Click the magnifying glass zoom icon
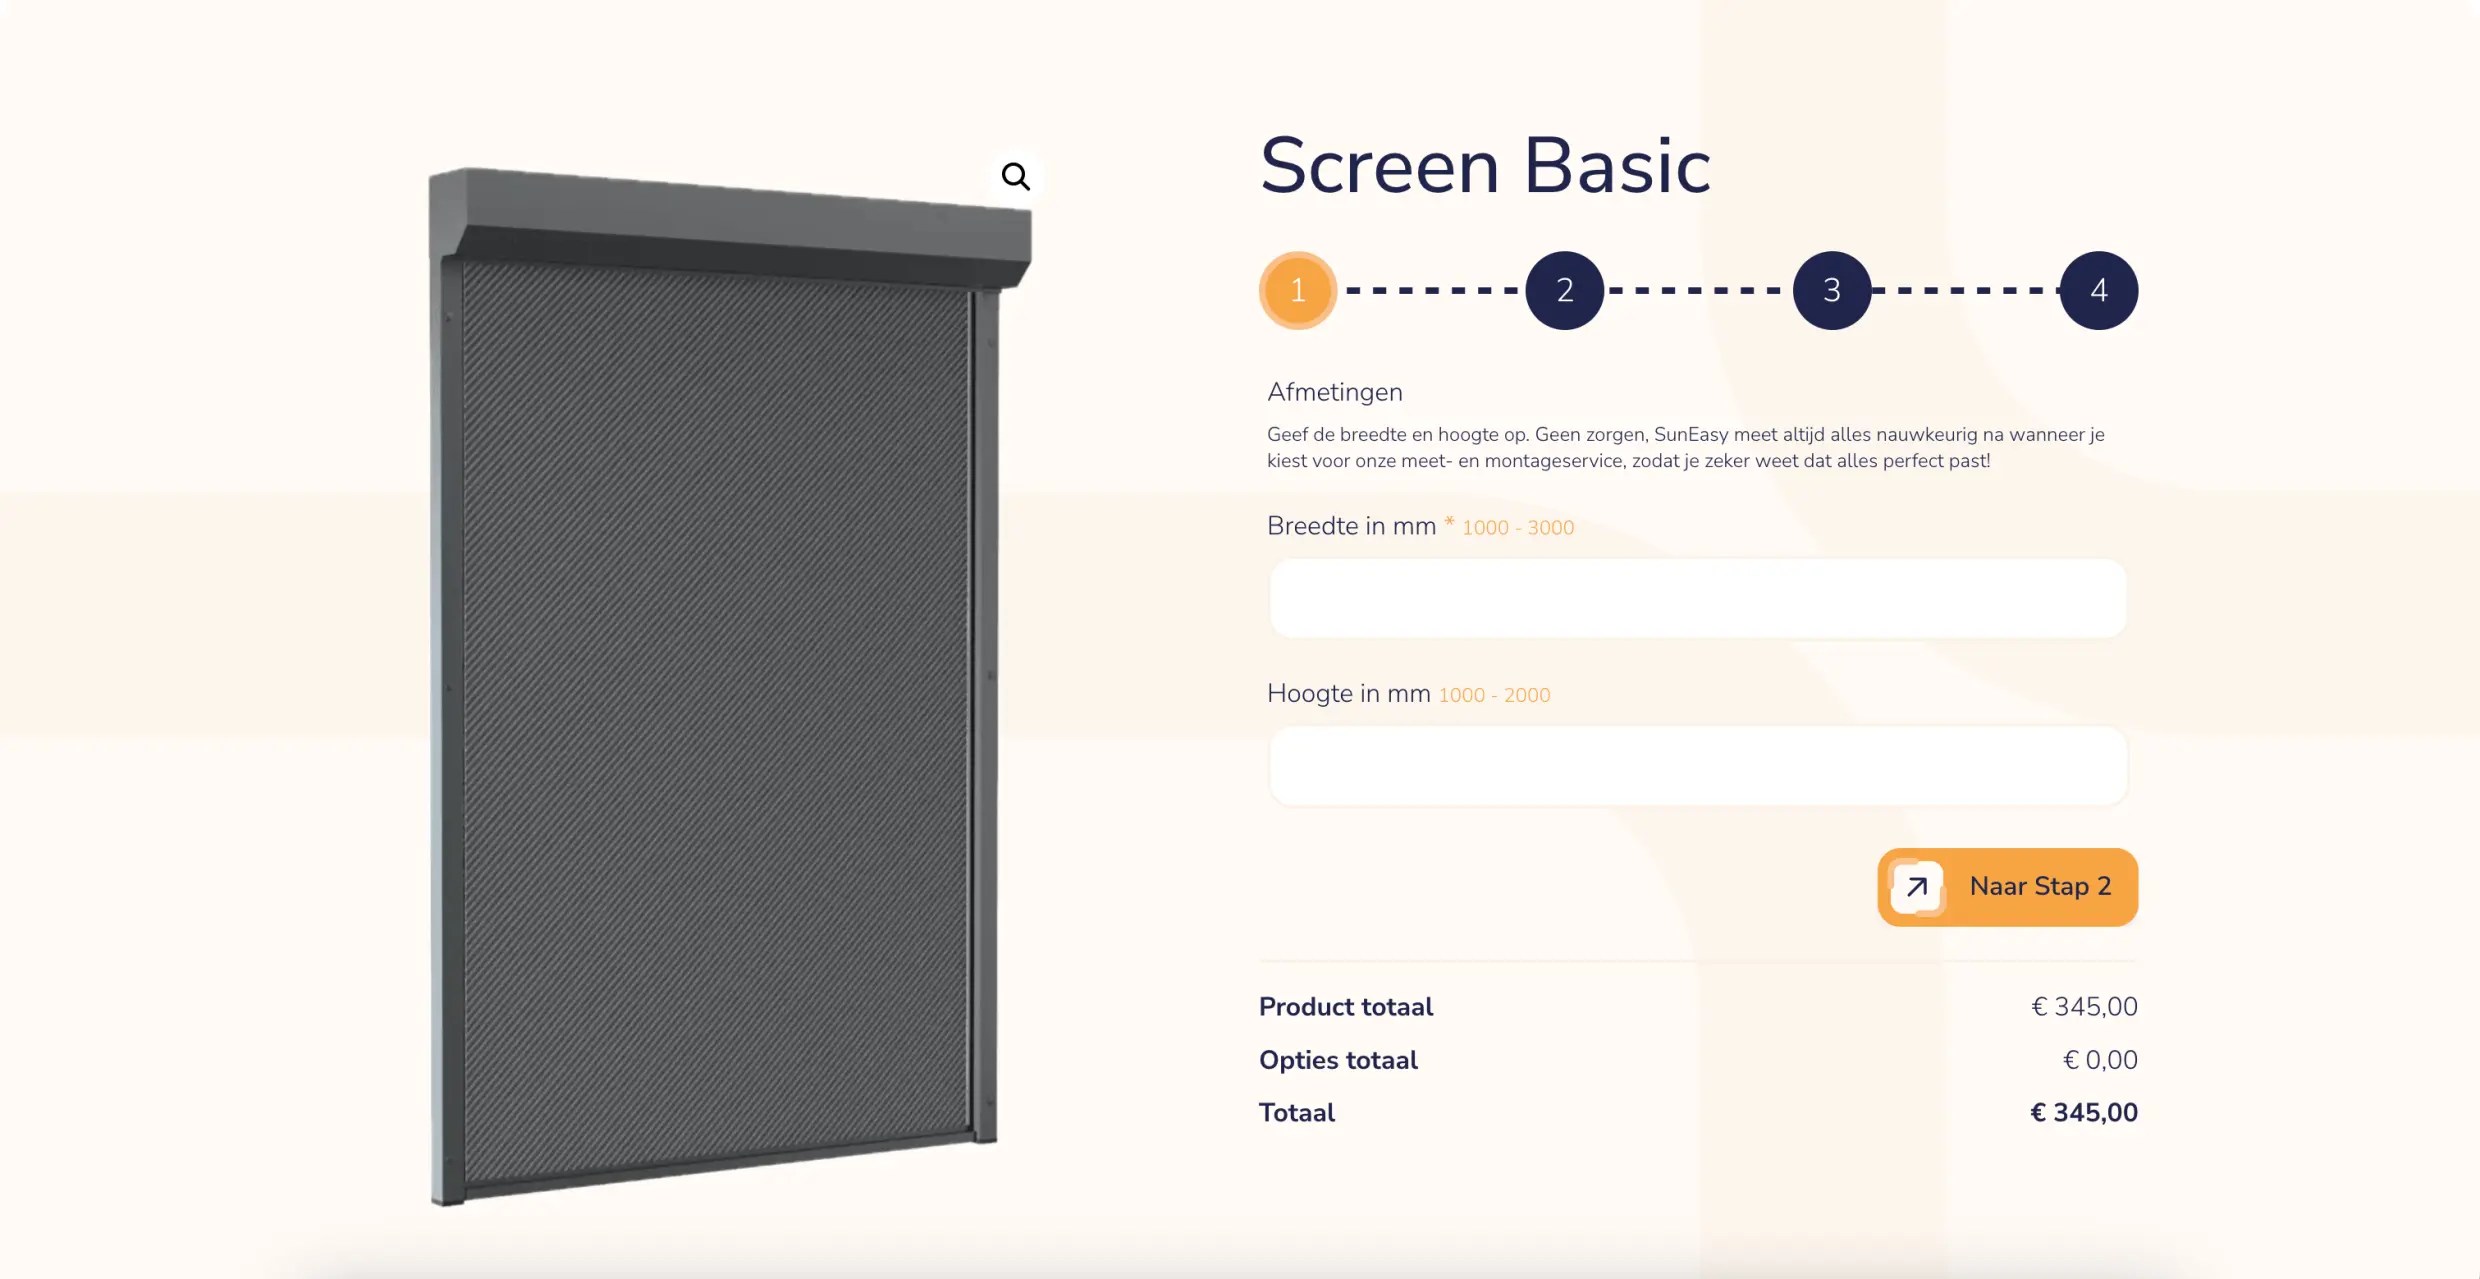This screenshot has width=2480, height=1279. 1015,177
